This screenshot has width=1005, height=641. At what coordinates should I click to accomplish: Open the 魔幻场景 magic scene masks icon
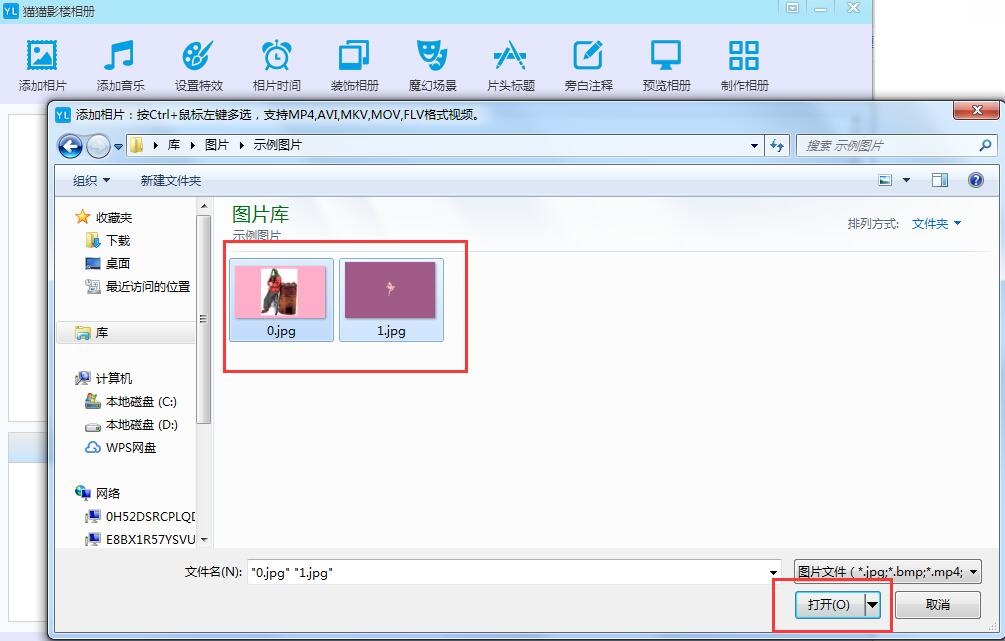(432, 56)
